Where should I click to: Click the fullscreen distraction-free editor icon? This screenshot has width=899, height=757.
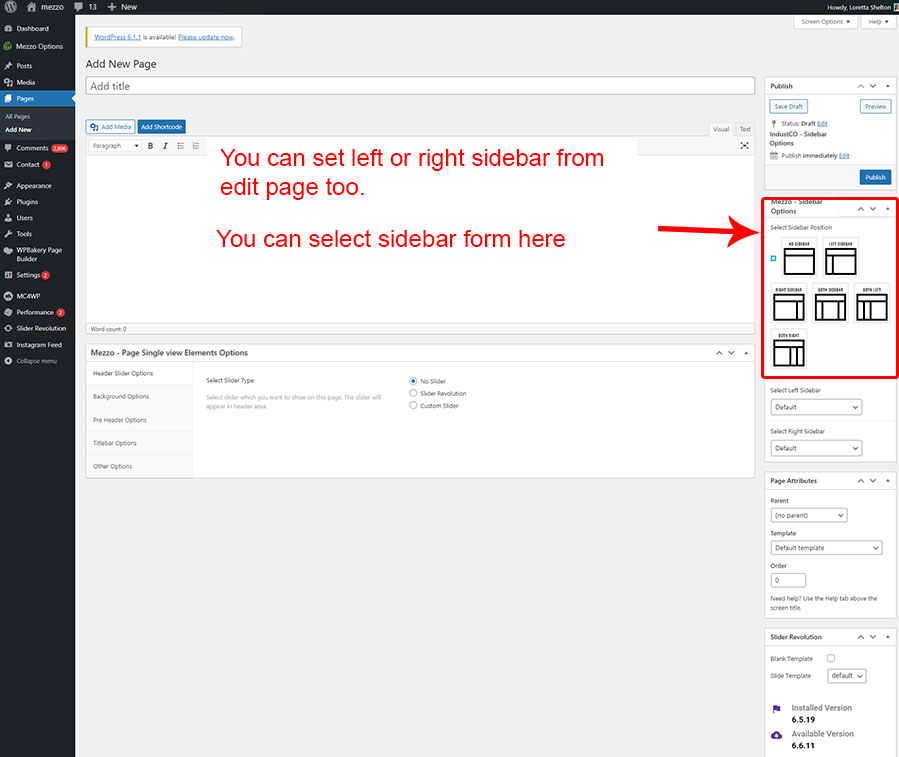[x=744, y=146]
